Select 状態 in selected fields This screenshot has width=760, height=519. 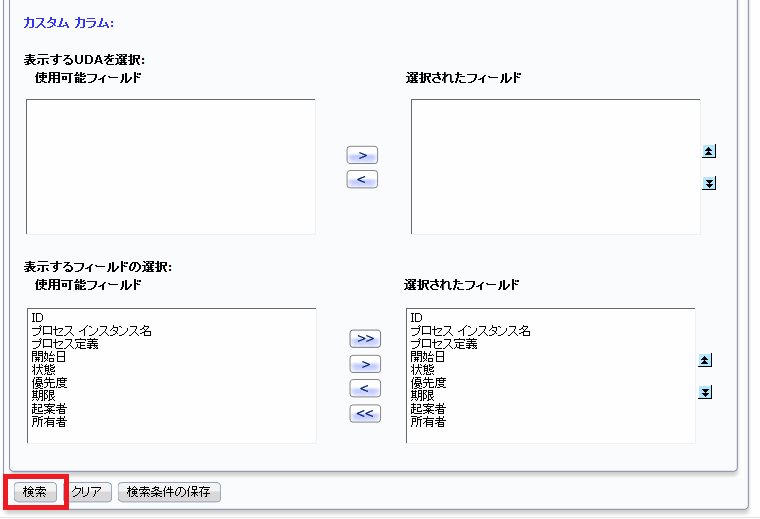[423, 370]
